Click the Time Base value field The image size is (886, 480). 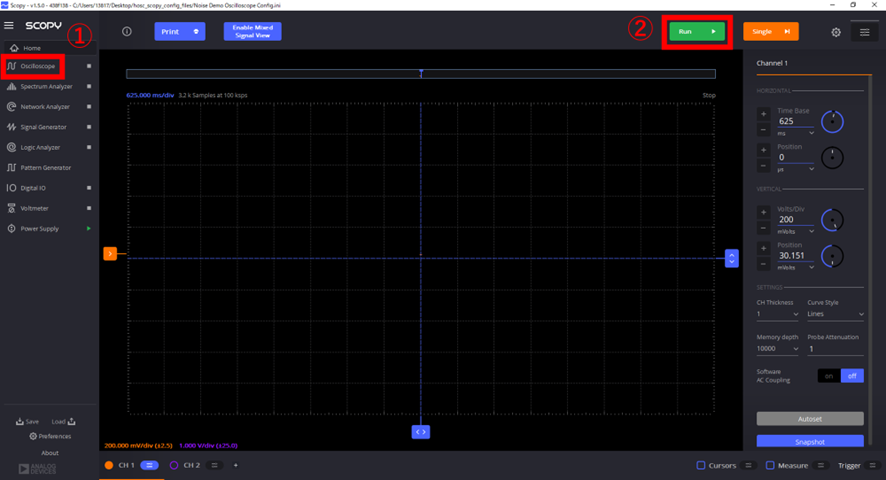[x=796, y=121]
